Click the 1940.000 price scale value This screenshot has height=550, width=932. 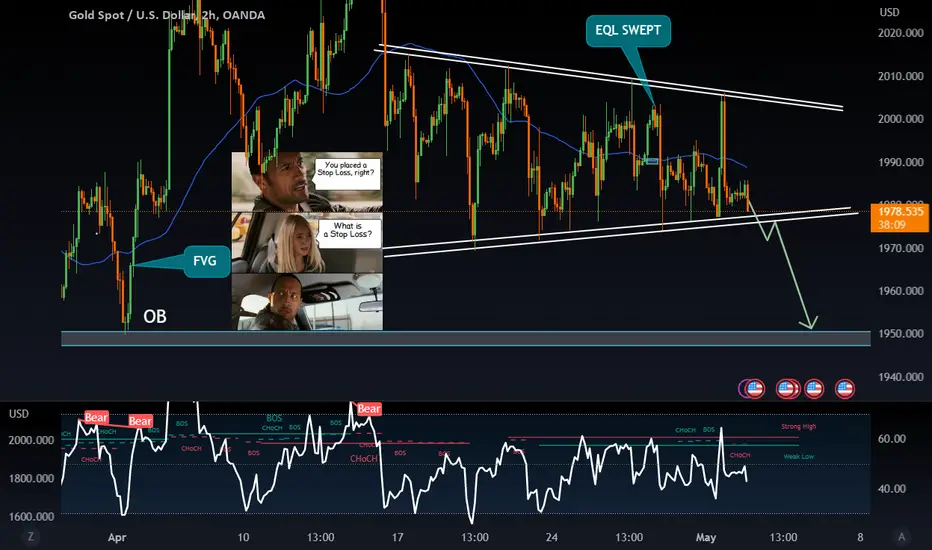click(900, 376)
